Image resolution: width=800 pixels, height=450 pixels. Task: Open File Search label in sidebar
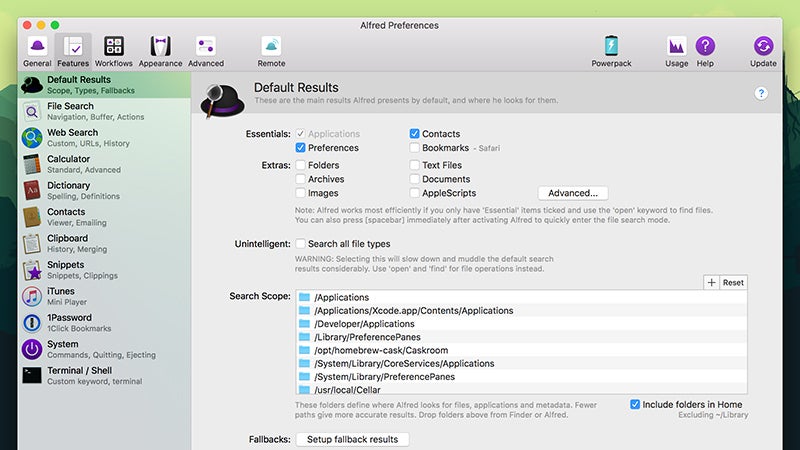(70, 106)
